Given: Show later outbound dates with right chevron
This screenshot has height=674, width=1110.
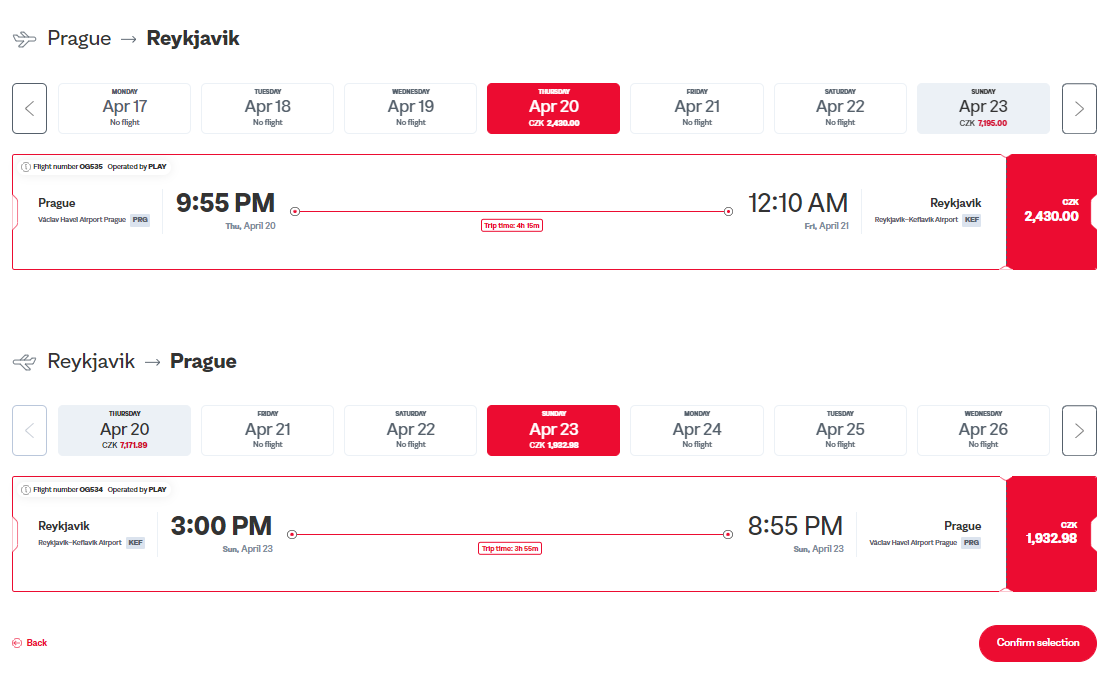Looking at the screenshot, I should pos(1079,108).
